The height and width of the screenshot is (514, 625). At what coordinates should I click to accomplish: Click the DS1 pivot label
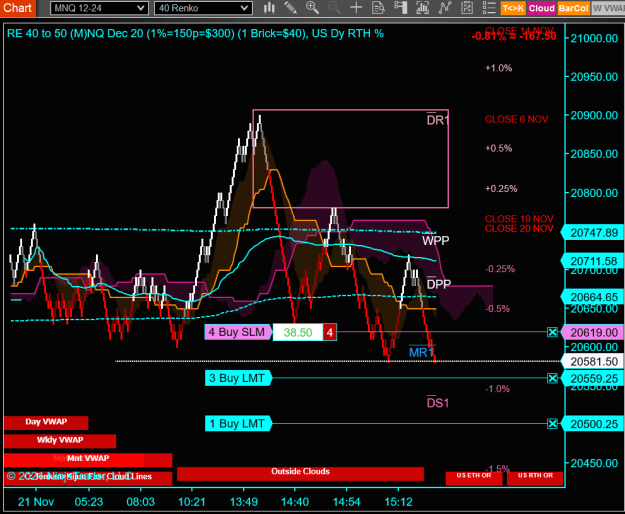(x=438, y=402)
